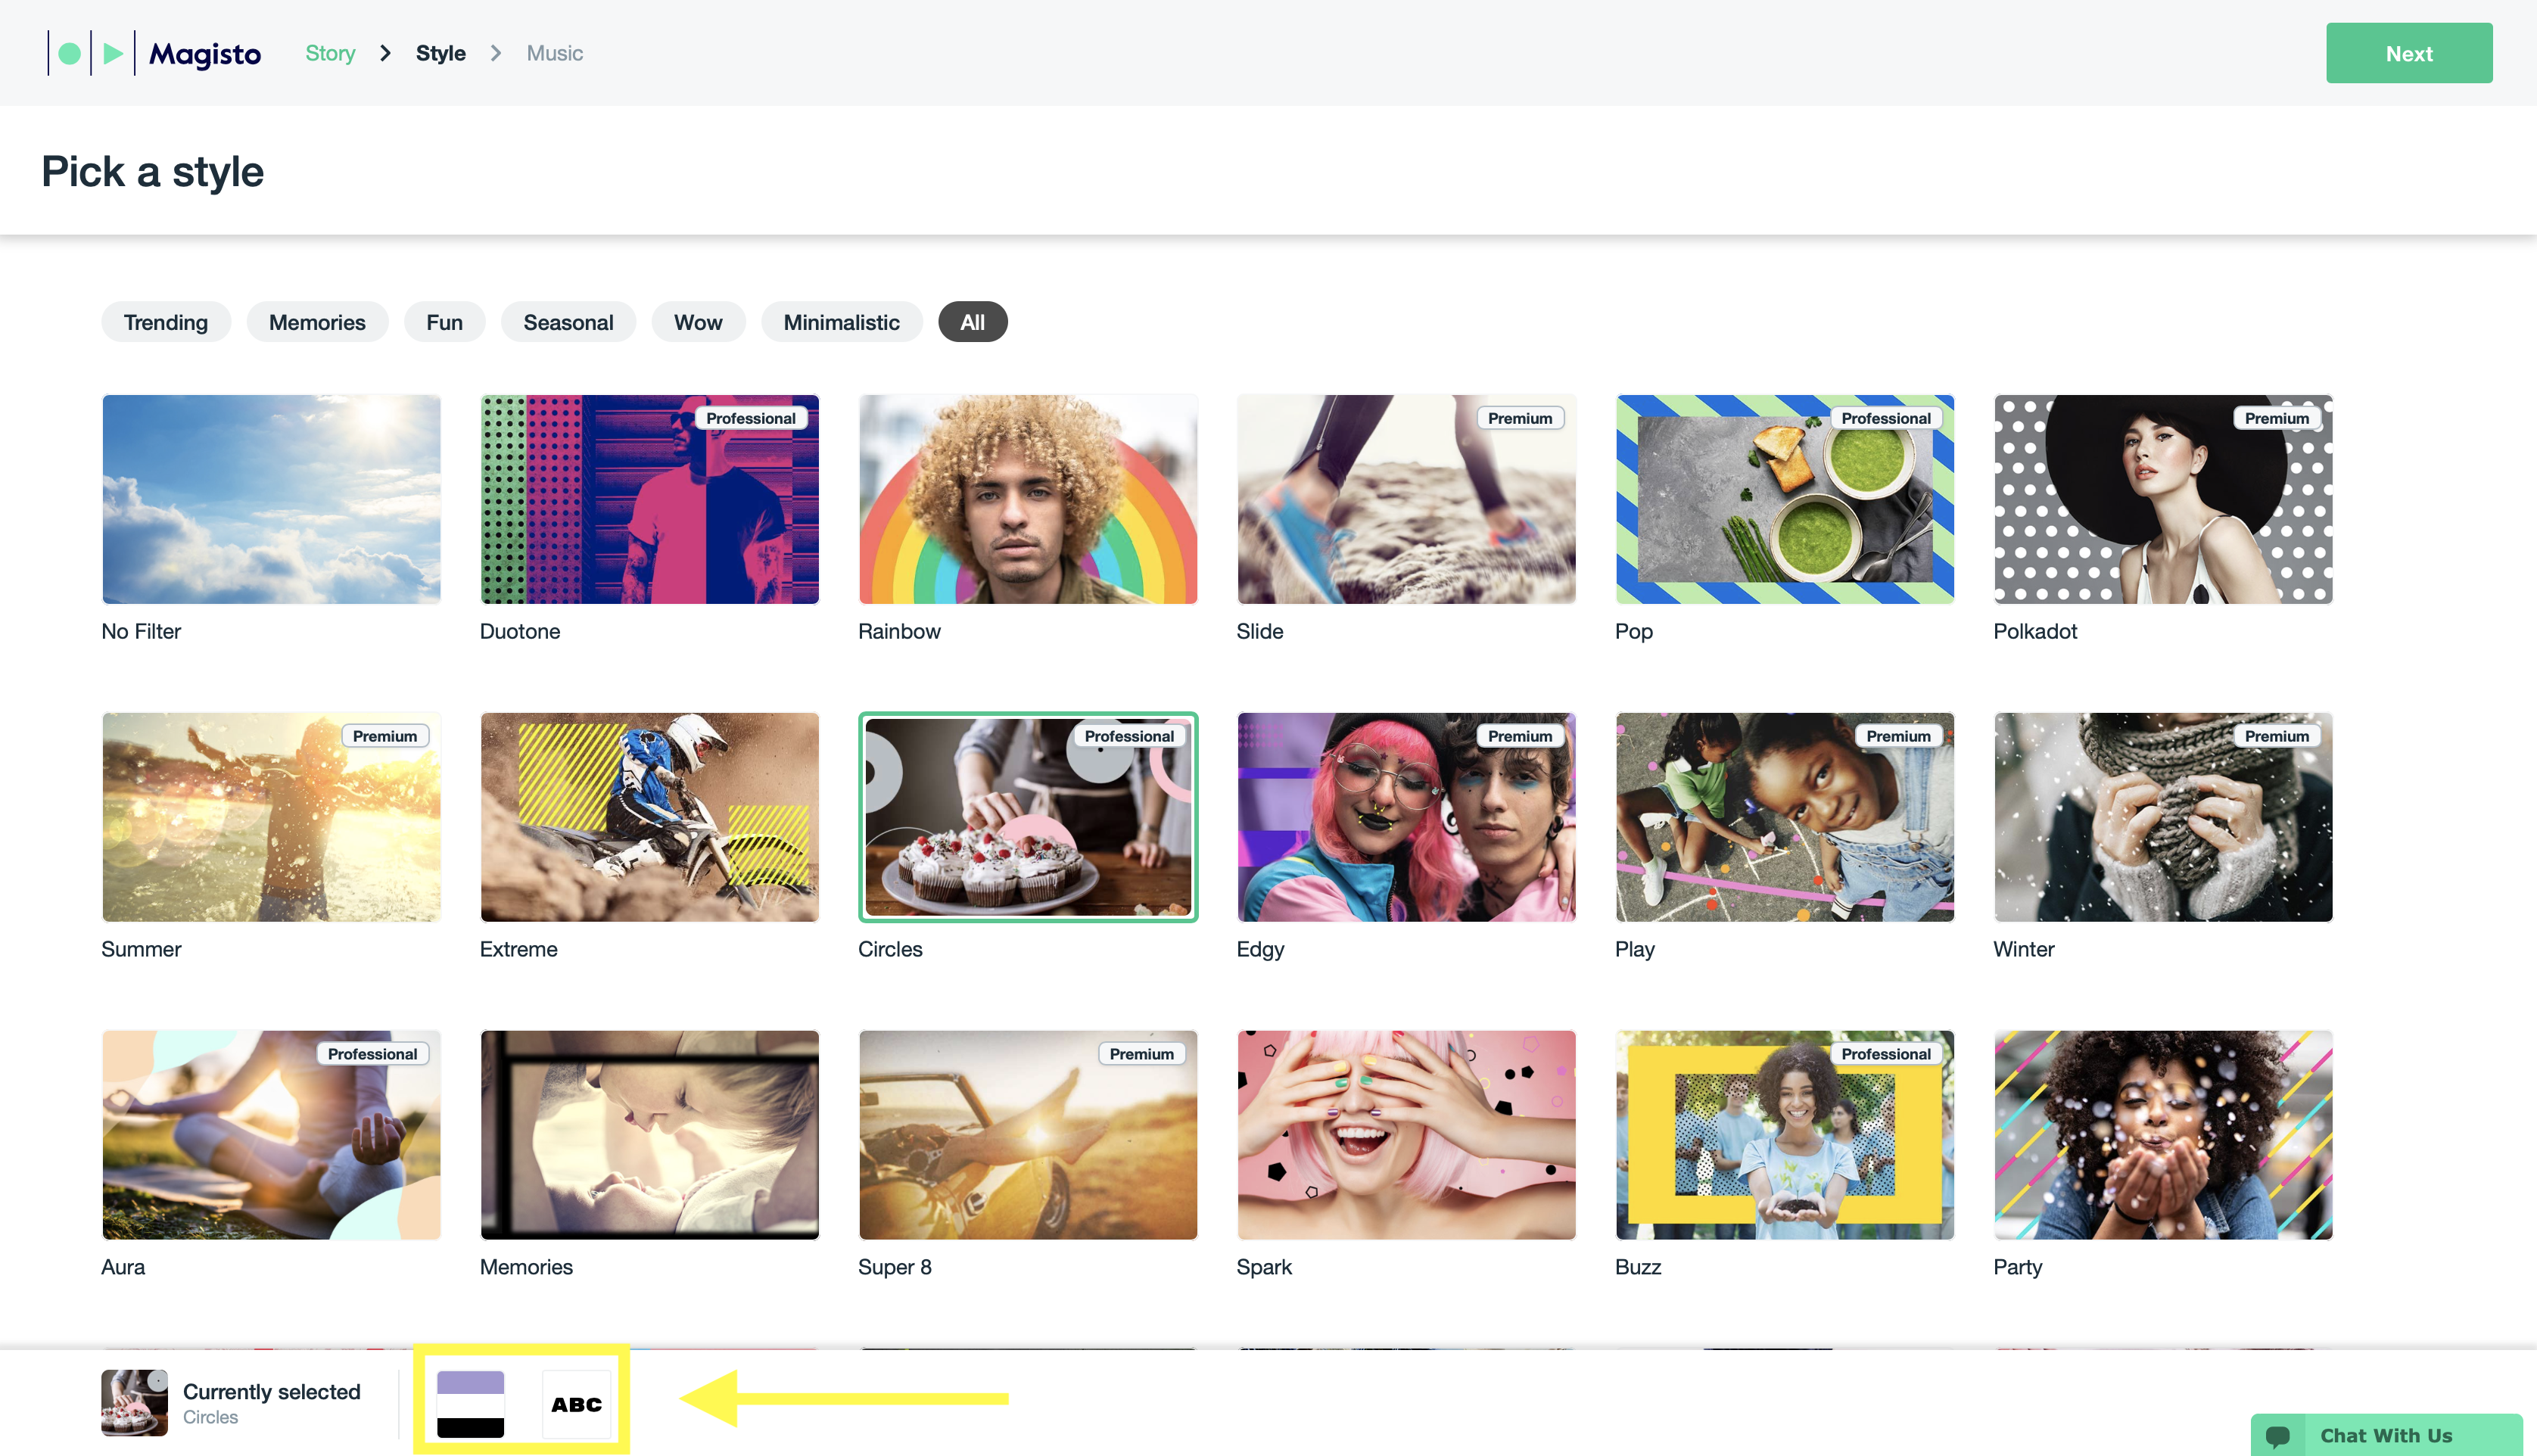Click the Magisto logo
The image size is (2537, 1456).
click(155, 53)
